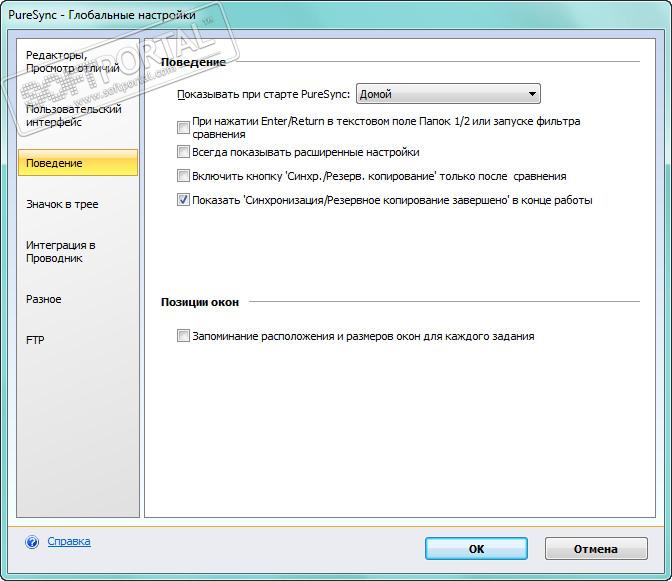
Task: Select the highlighted 'Поведение' sidebar item
Action: pos(78,163)
